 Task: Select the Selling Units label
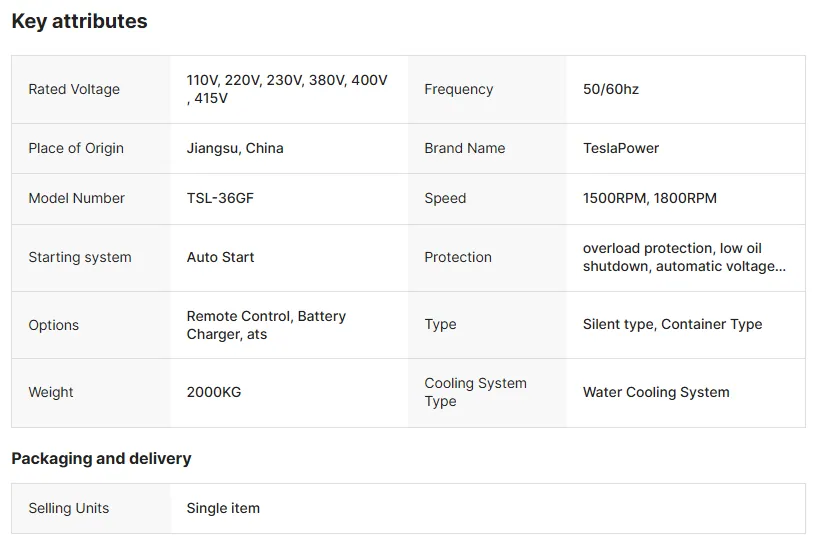tap(69, 508)
